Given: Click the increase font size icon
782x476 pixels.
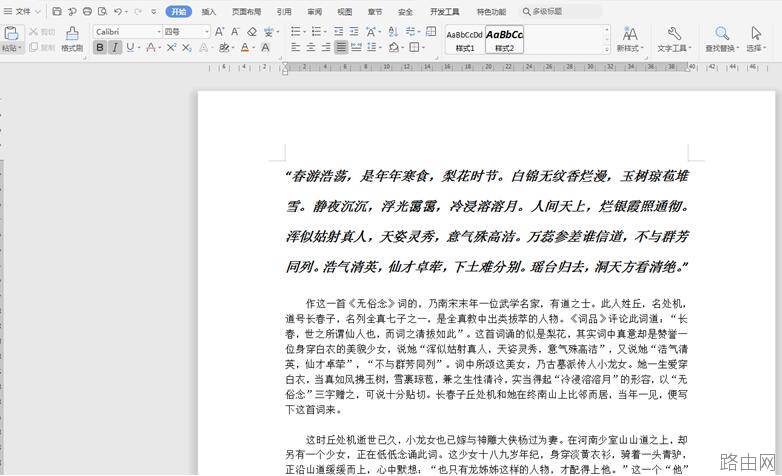Looking at the screenshot, I should 219,32.
